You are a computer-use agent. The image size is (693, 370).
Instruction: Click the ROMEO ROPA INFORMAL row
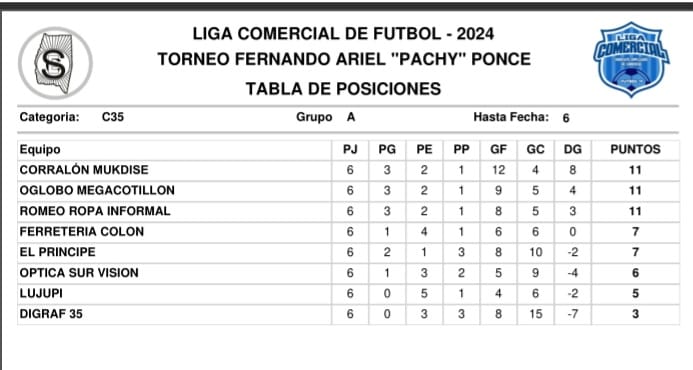click(x=348, y=211)
